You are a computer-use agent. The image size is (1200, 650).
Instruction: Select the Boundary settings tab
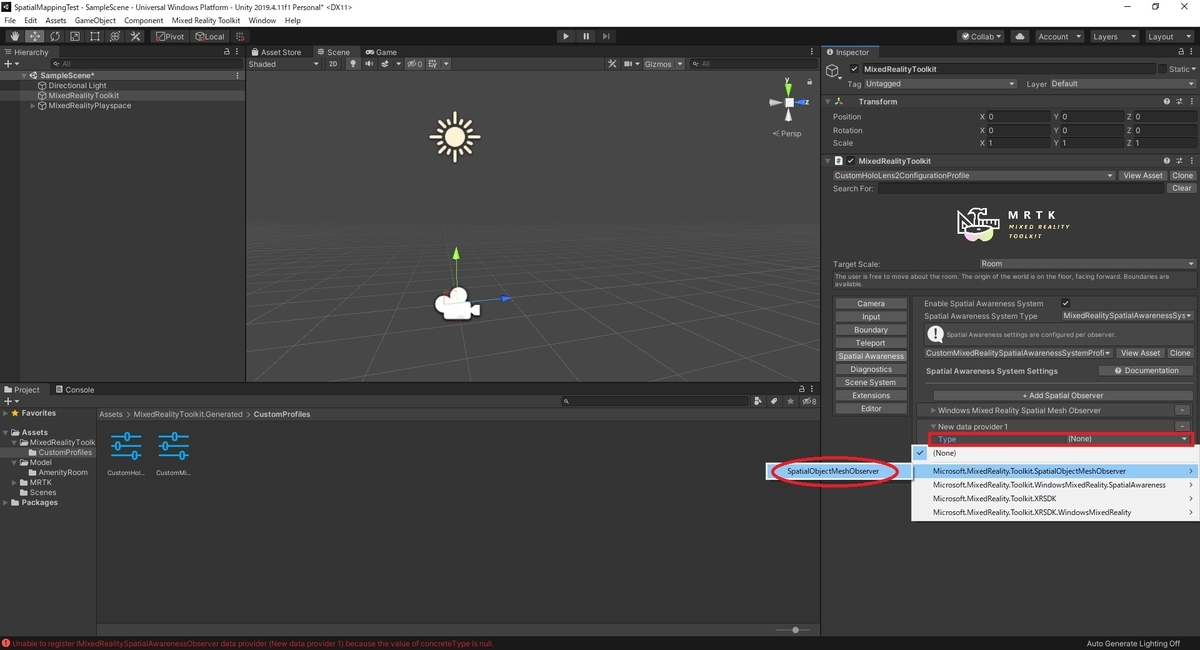871,330
